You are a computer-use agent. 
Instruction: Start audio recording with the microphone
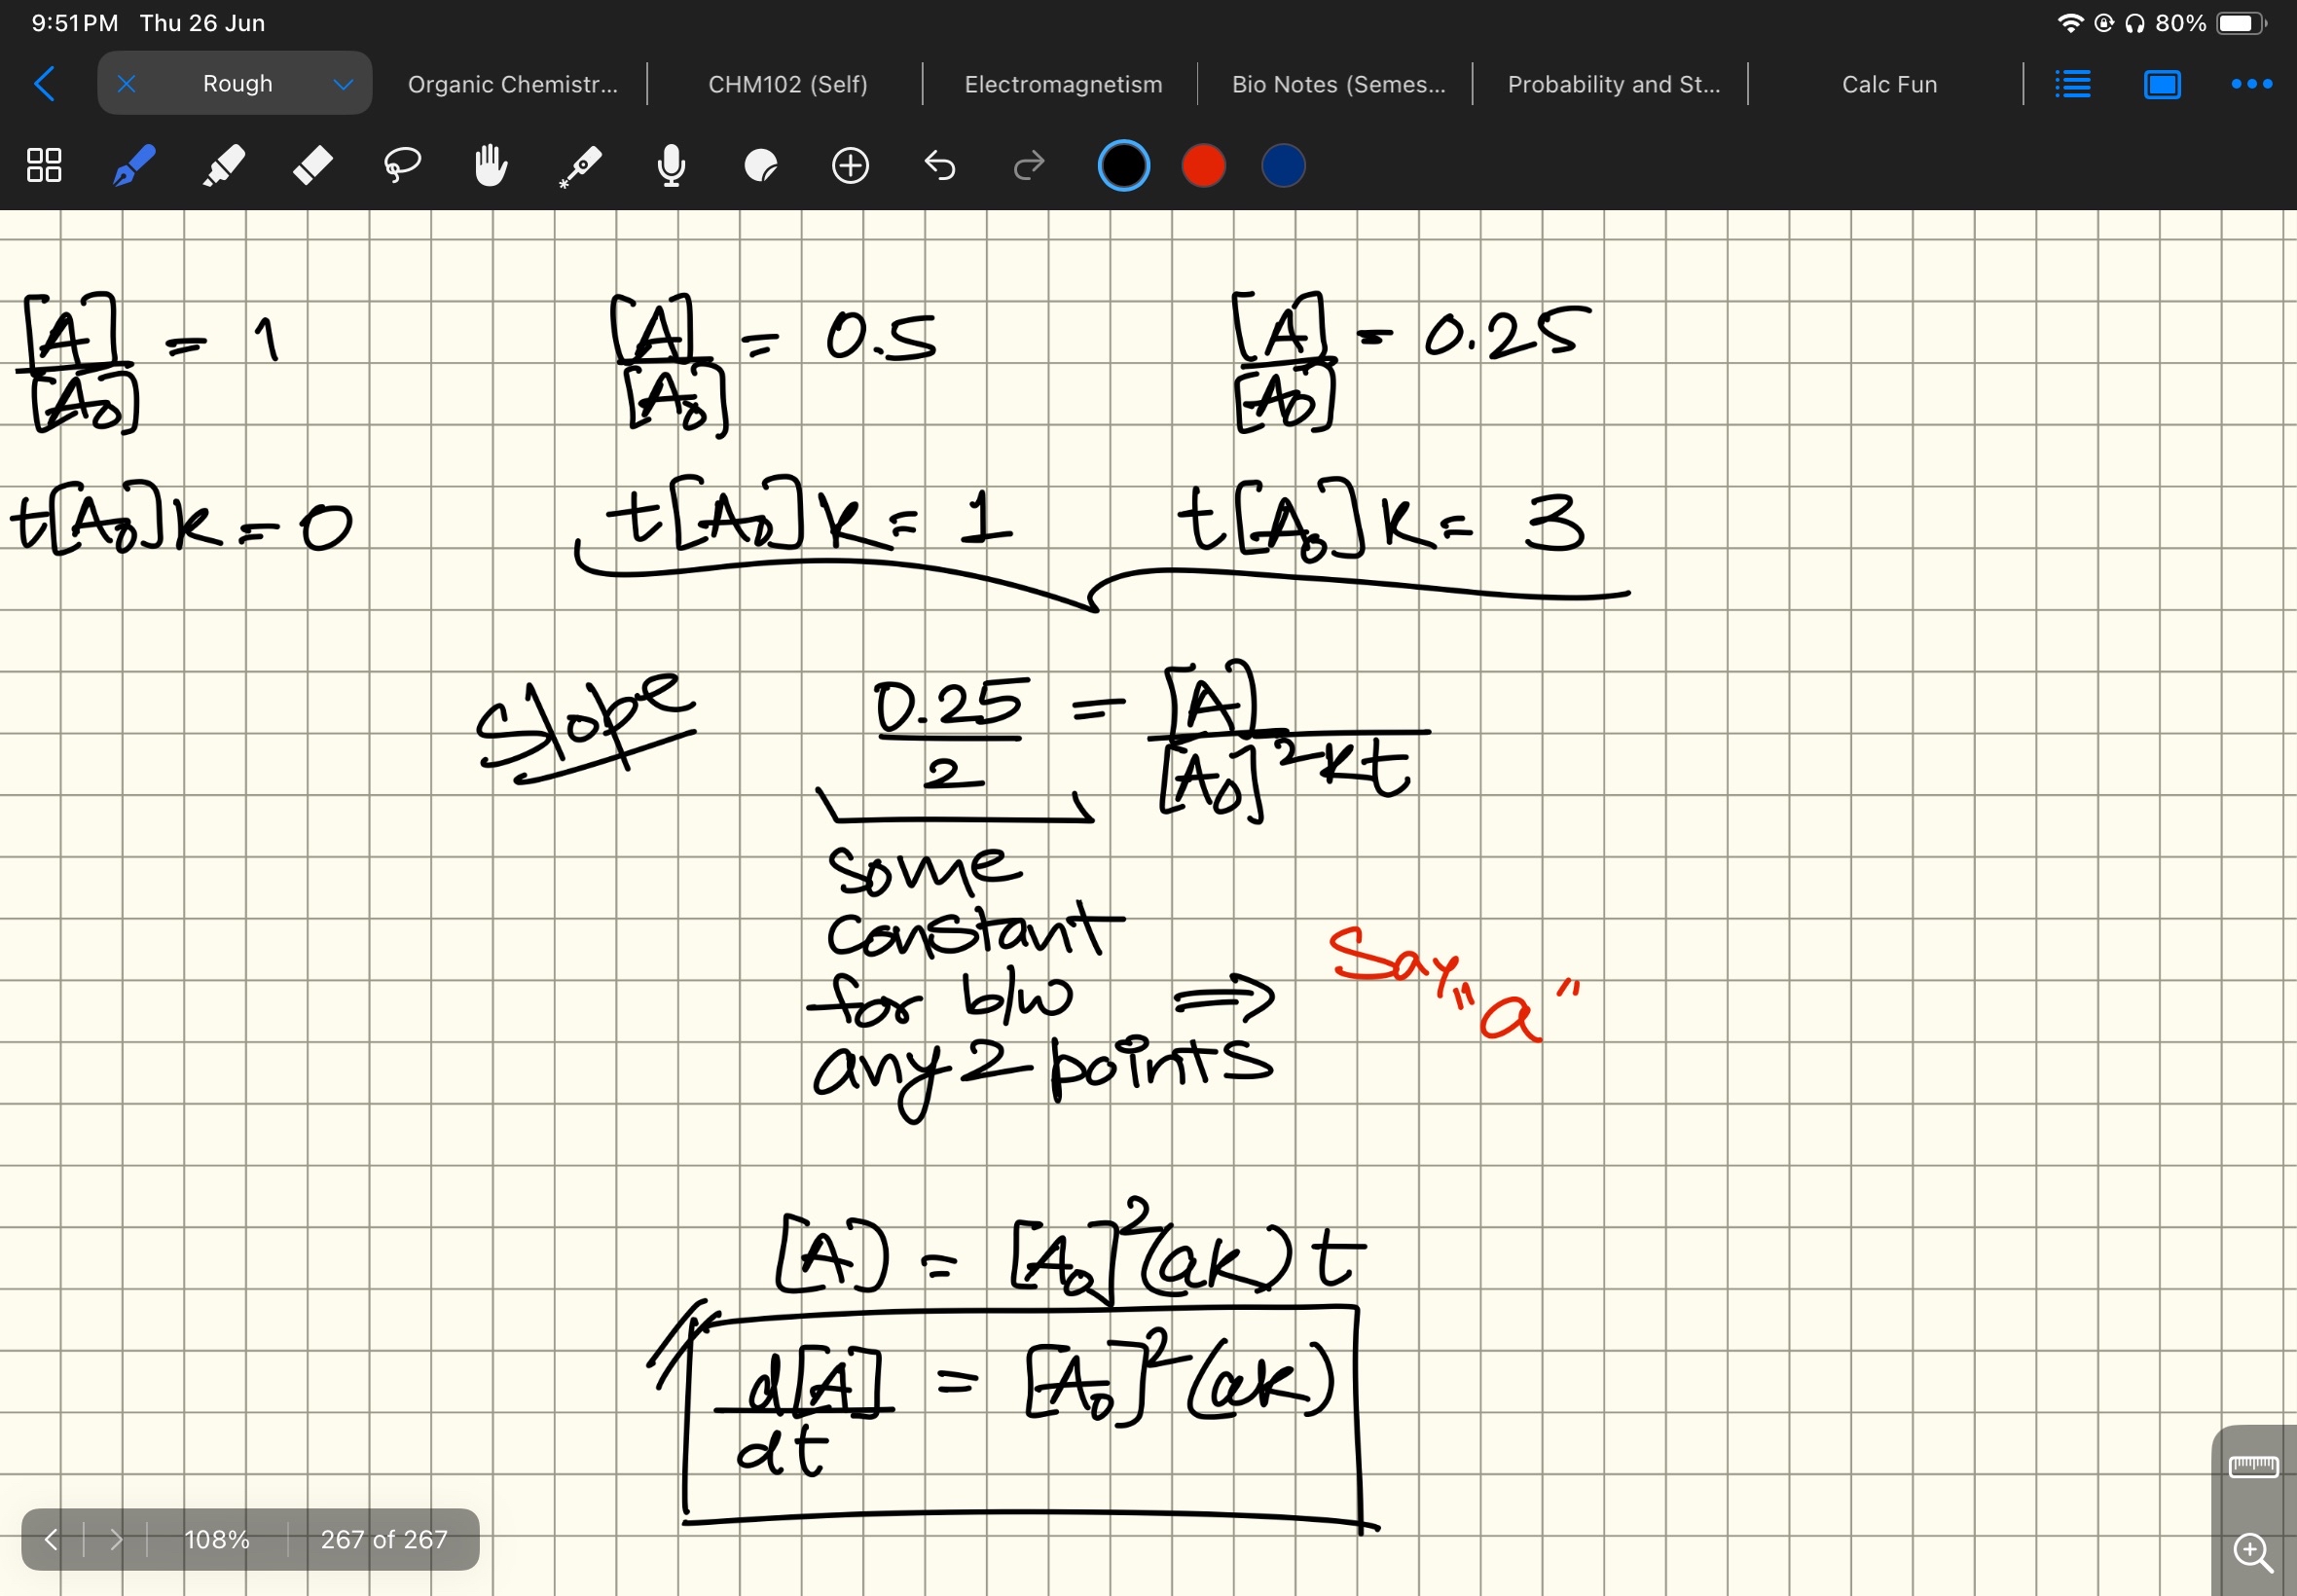[671, 165]
